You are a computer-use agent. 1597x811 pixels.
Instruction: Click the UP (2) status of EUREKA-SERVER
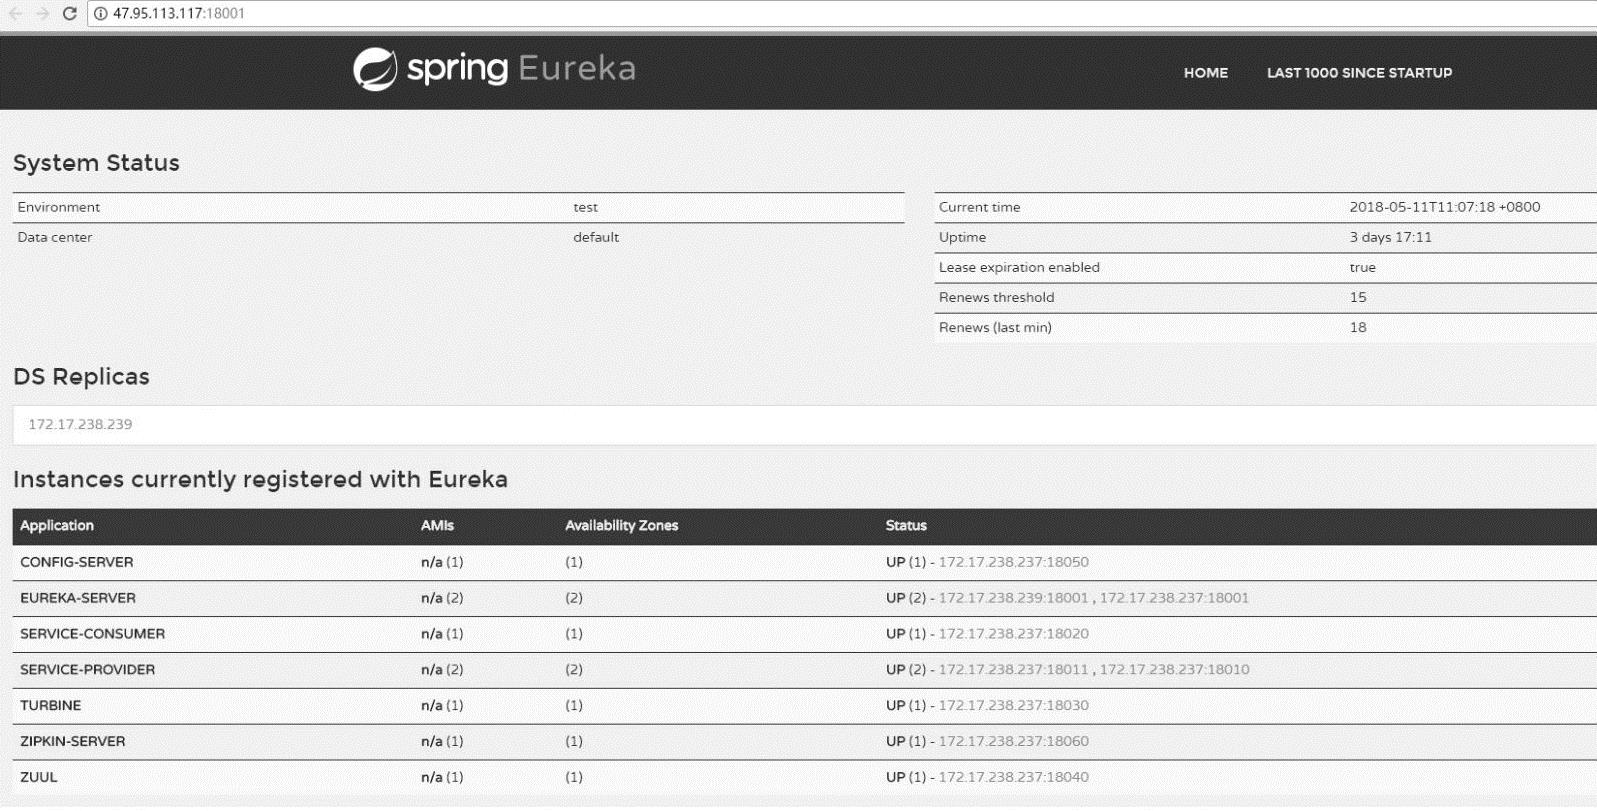coord(906,598)
